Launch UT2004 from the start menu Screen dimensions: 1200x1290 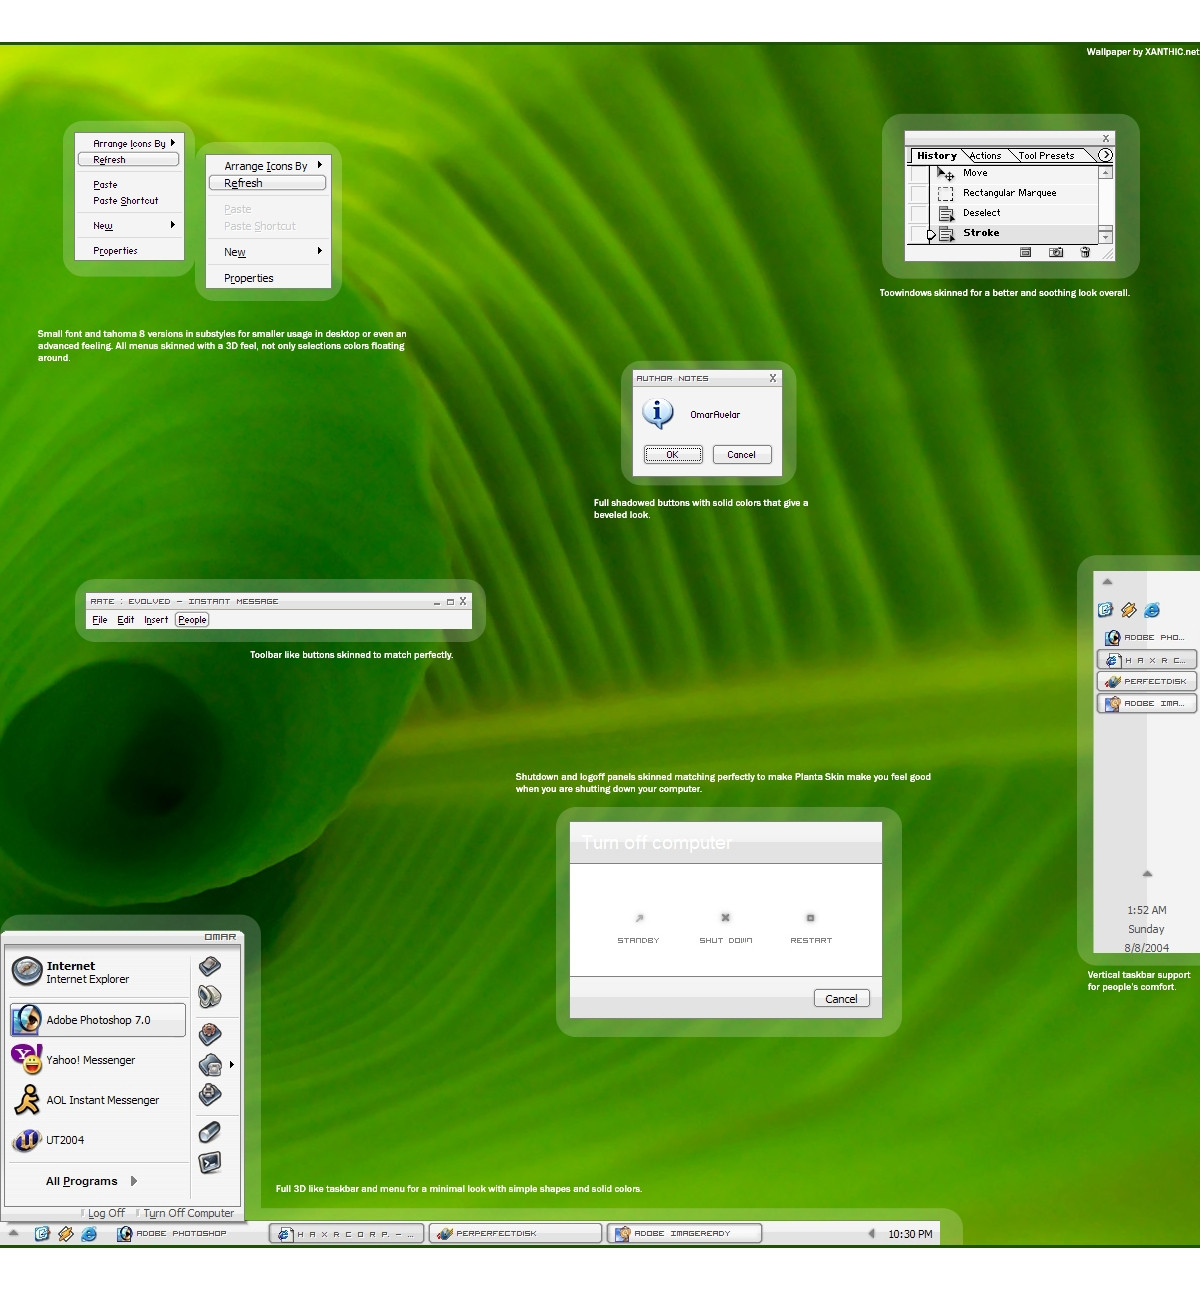pos(65,1140)
